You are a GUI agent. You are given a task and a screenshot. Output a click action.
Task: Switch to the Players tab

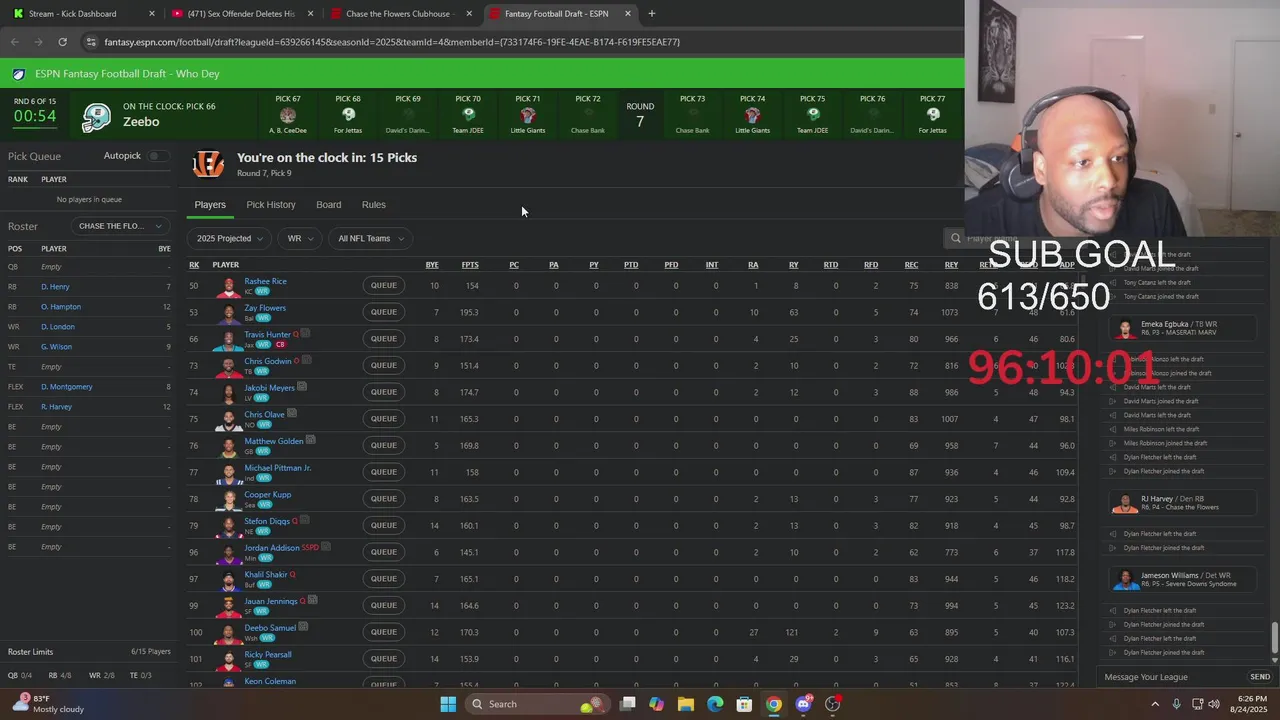[210, 205]
